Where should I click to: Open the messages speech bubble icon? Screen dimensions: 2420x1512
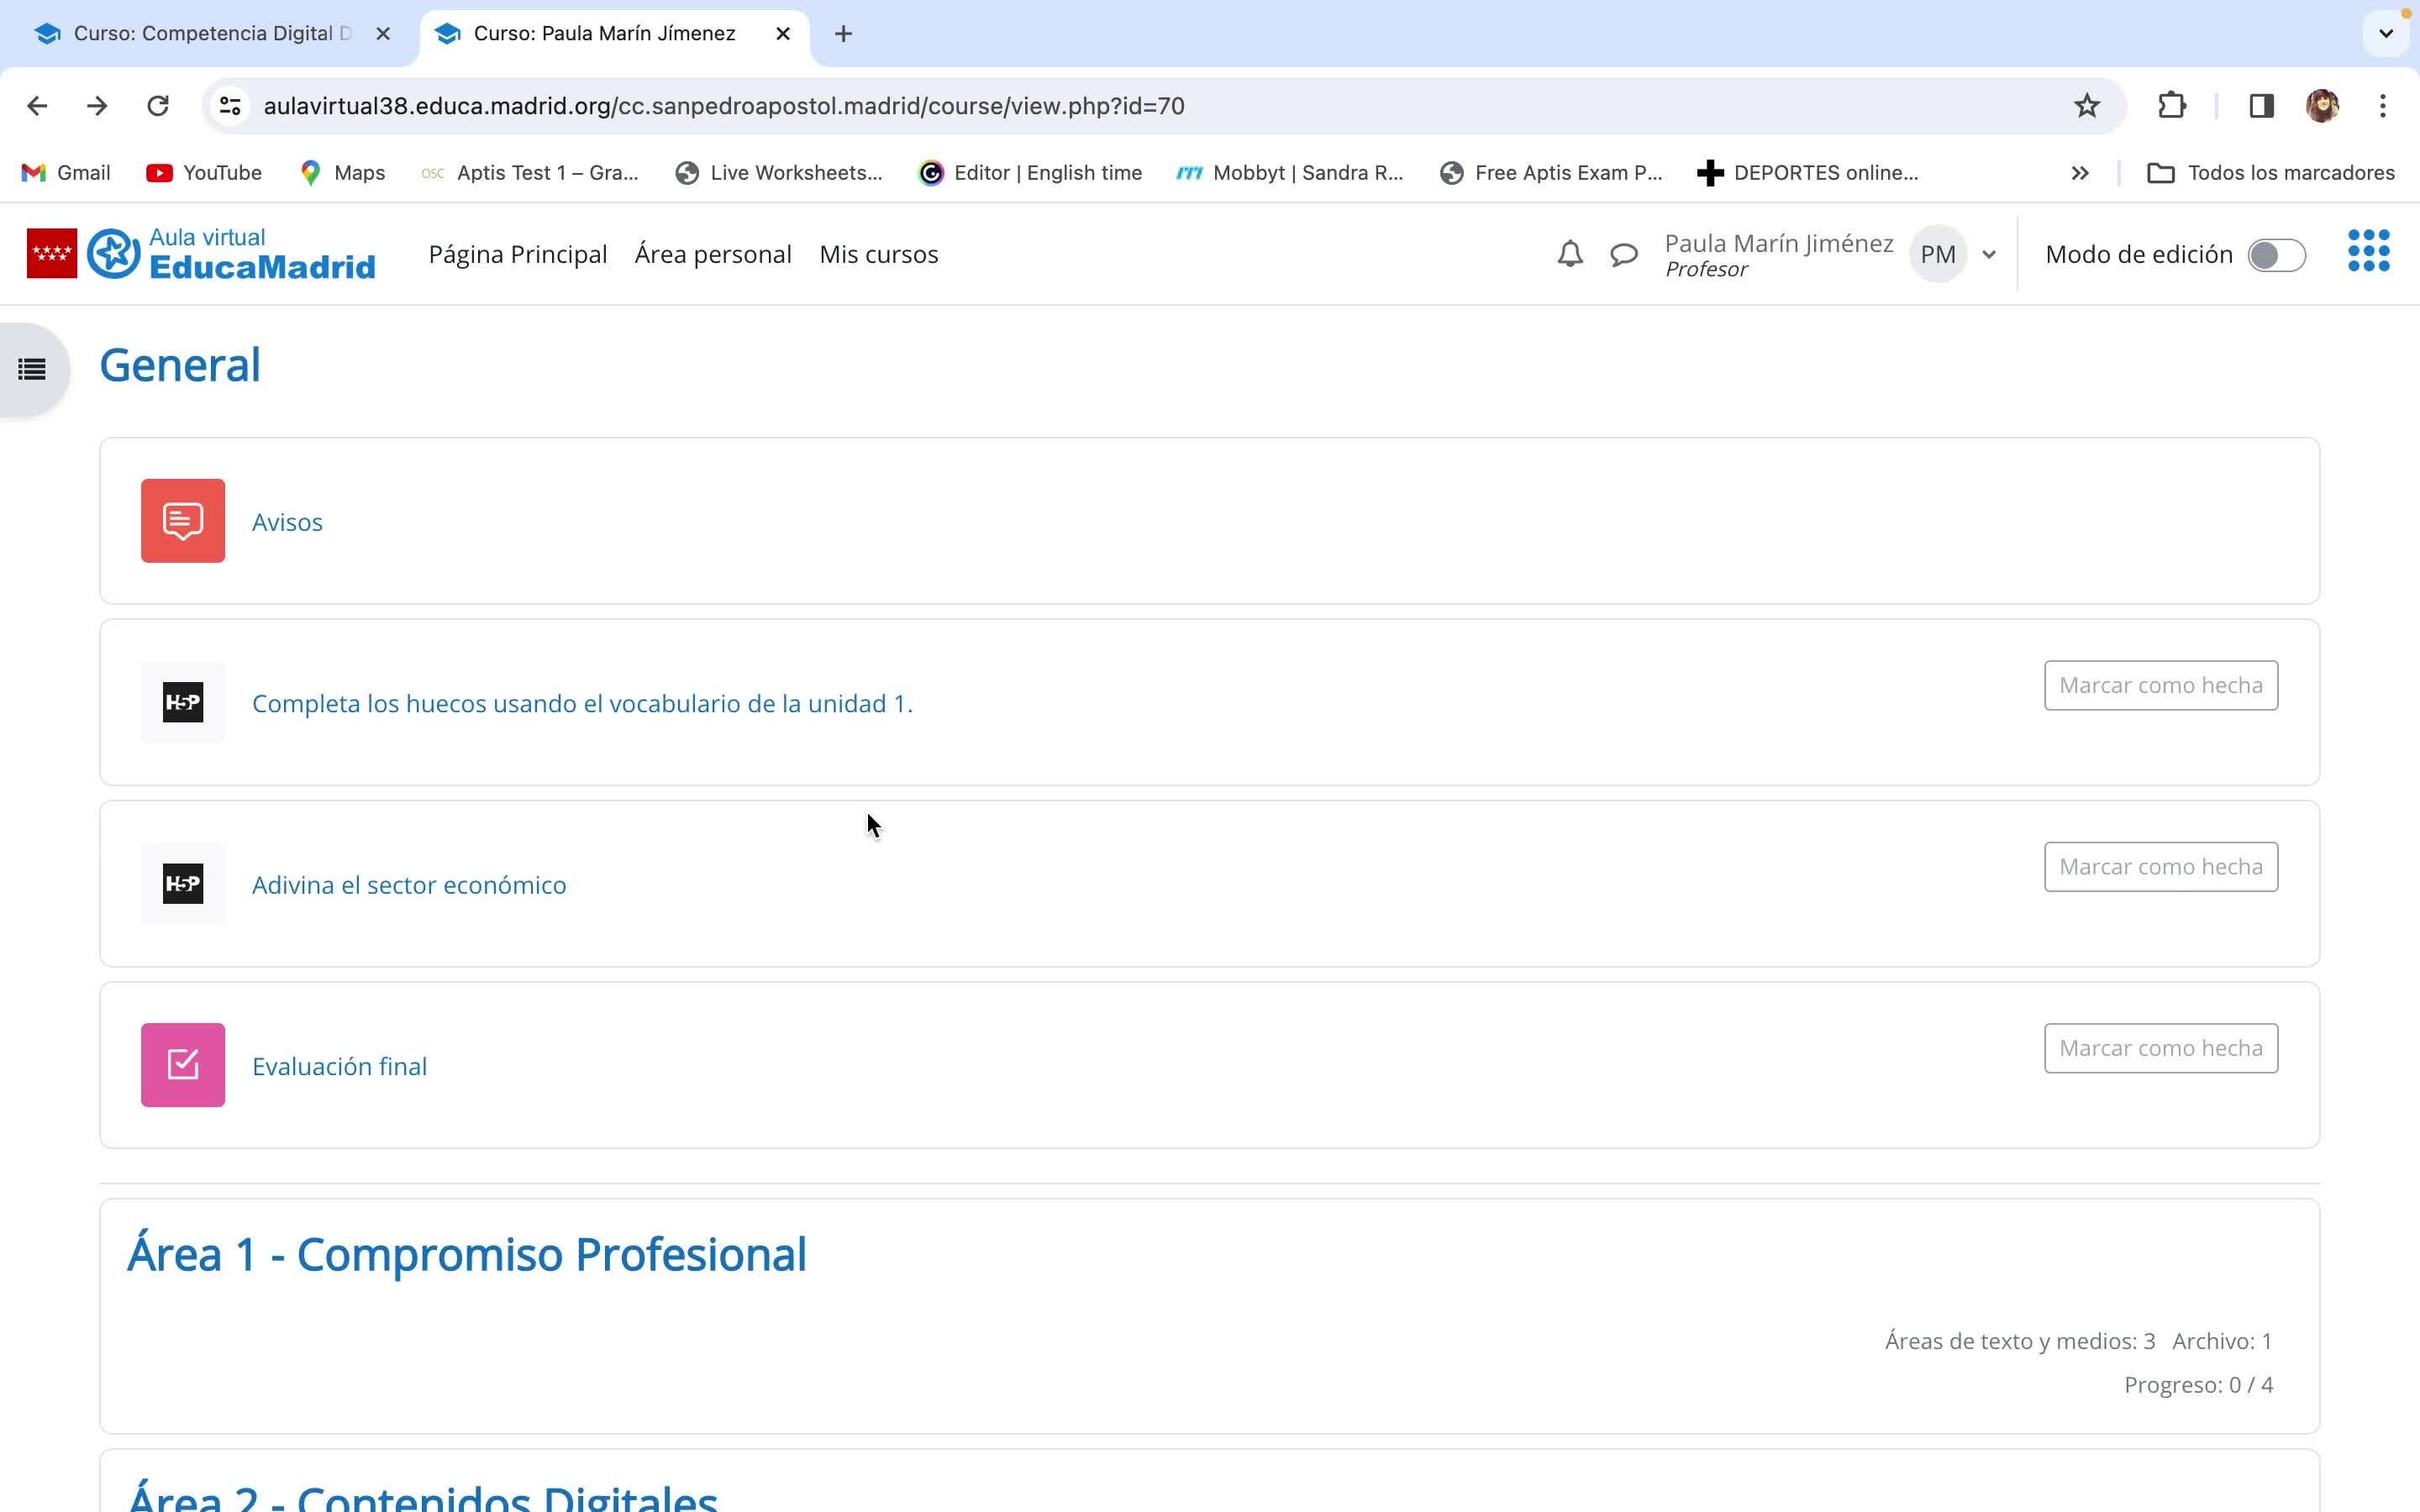(x=1623, y=254)
